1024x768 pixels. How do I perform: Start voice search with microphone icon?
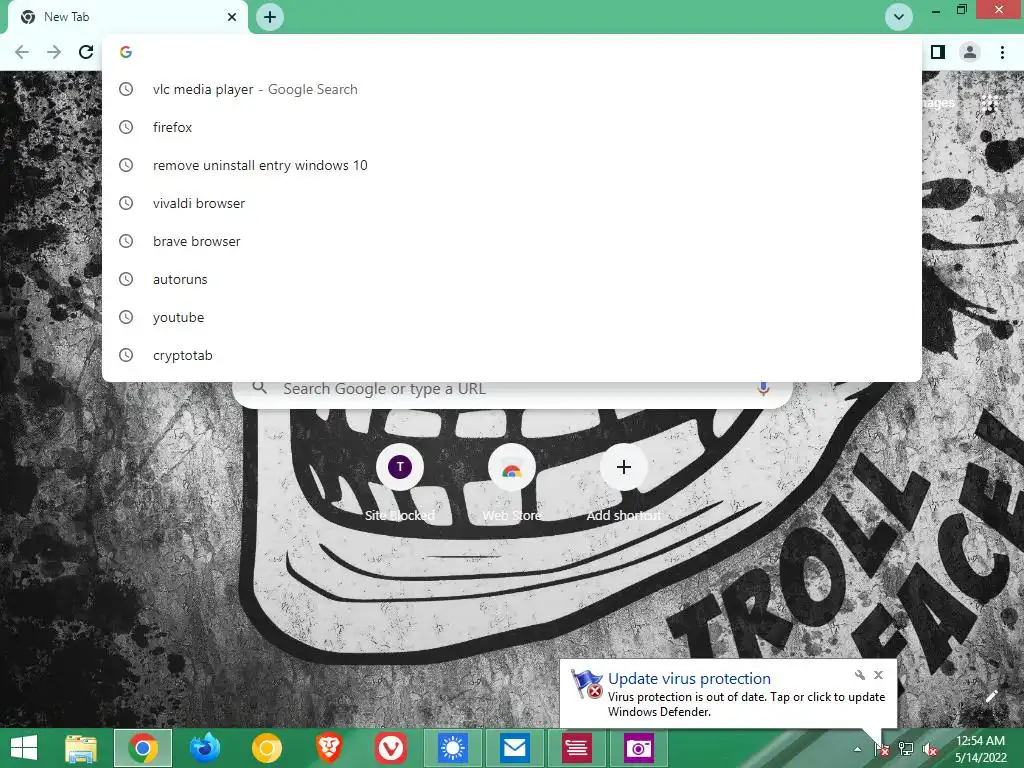tap(763, 389)
